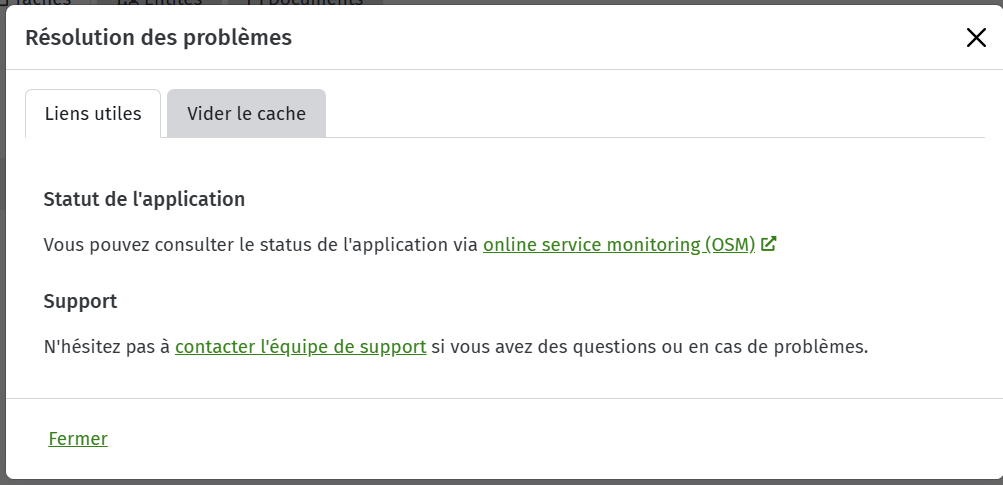Click the Support section heading

click(x=81, y=301)
